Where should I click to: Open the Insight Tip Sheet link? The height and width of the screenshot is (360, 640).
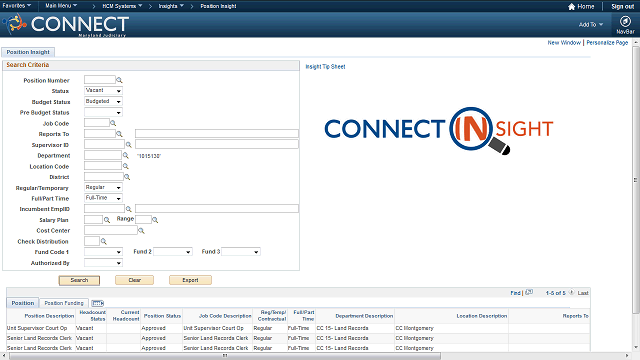point(325,67)
